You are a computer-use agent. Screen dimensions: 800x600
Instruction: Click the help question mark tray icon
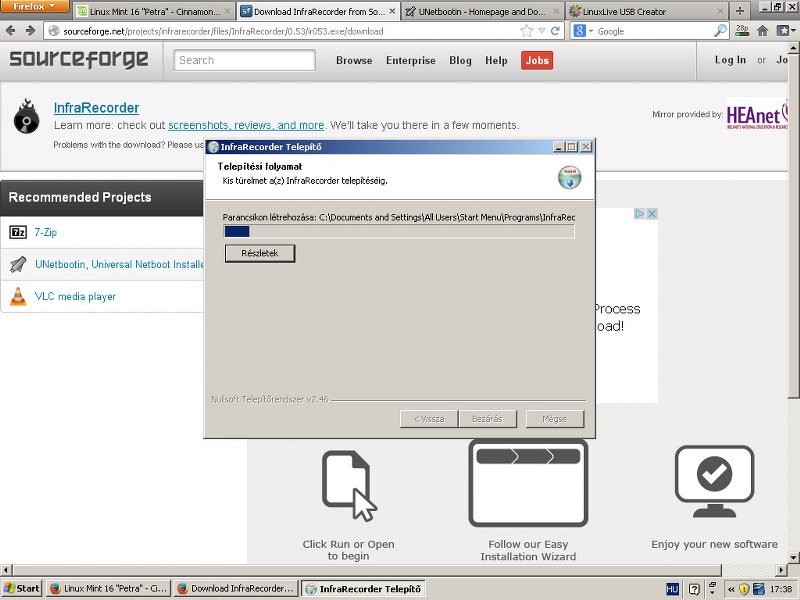point(694,589)
